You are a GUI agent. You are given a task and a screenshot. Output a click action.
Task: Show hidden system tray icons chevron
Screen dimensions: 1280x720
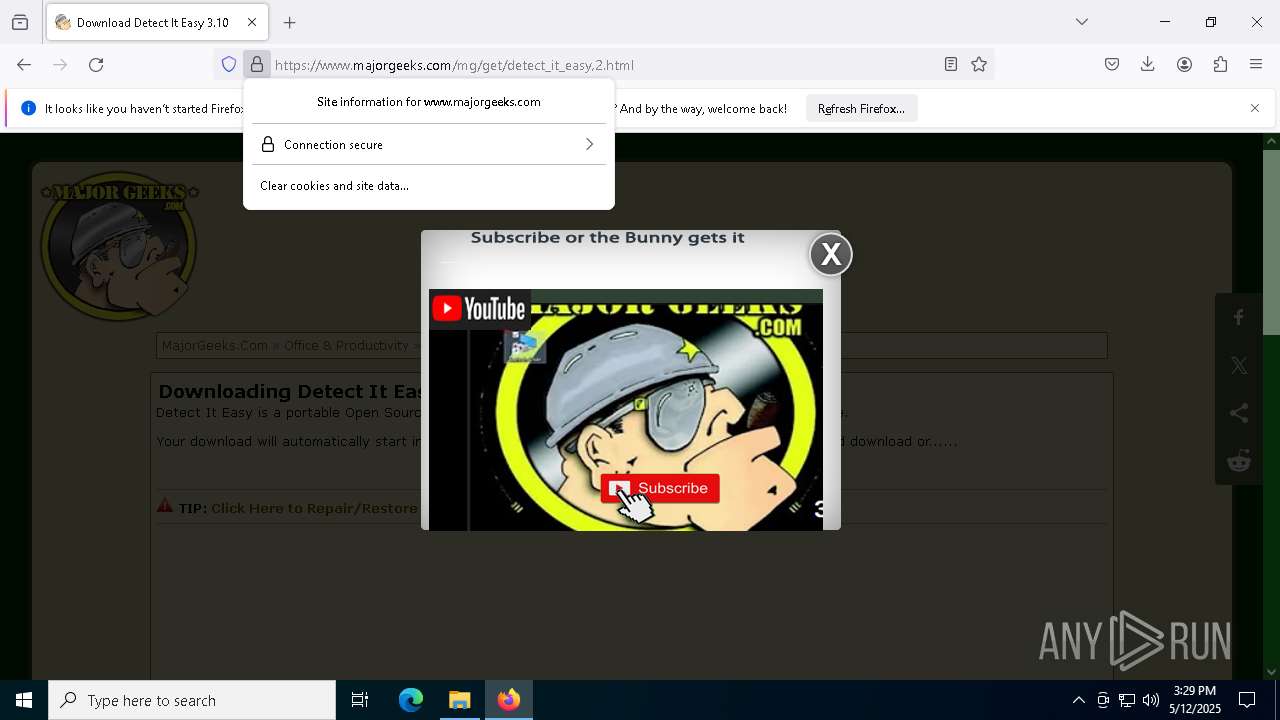coord(1079,700)
